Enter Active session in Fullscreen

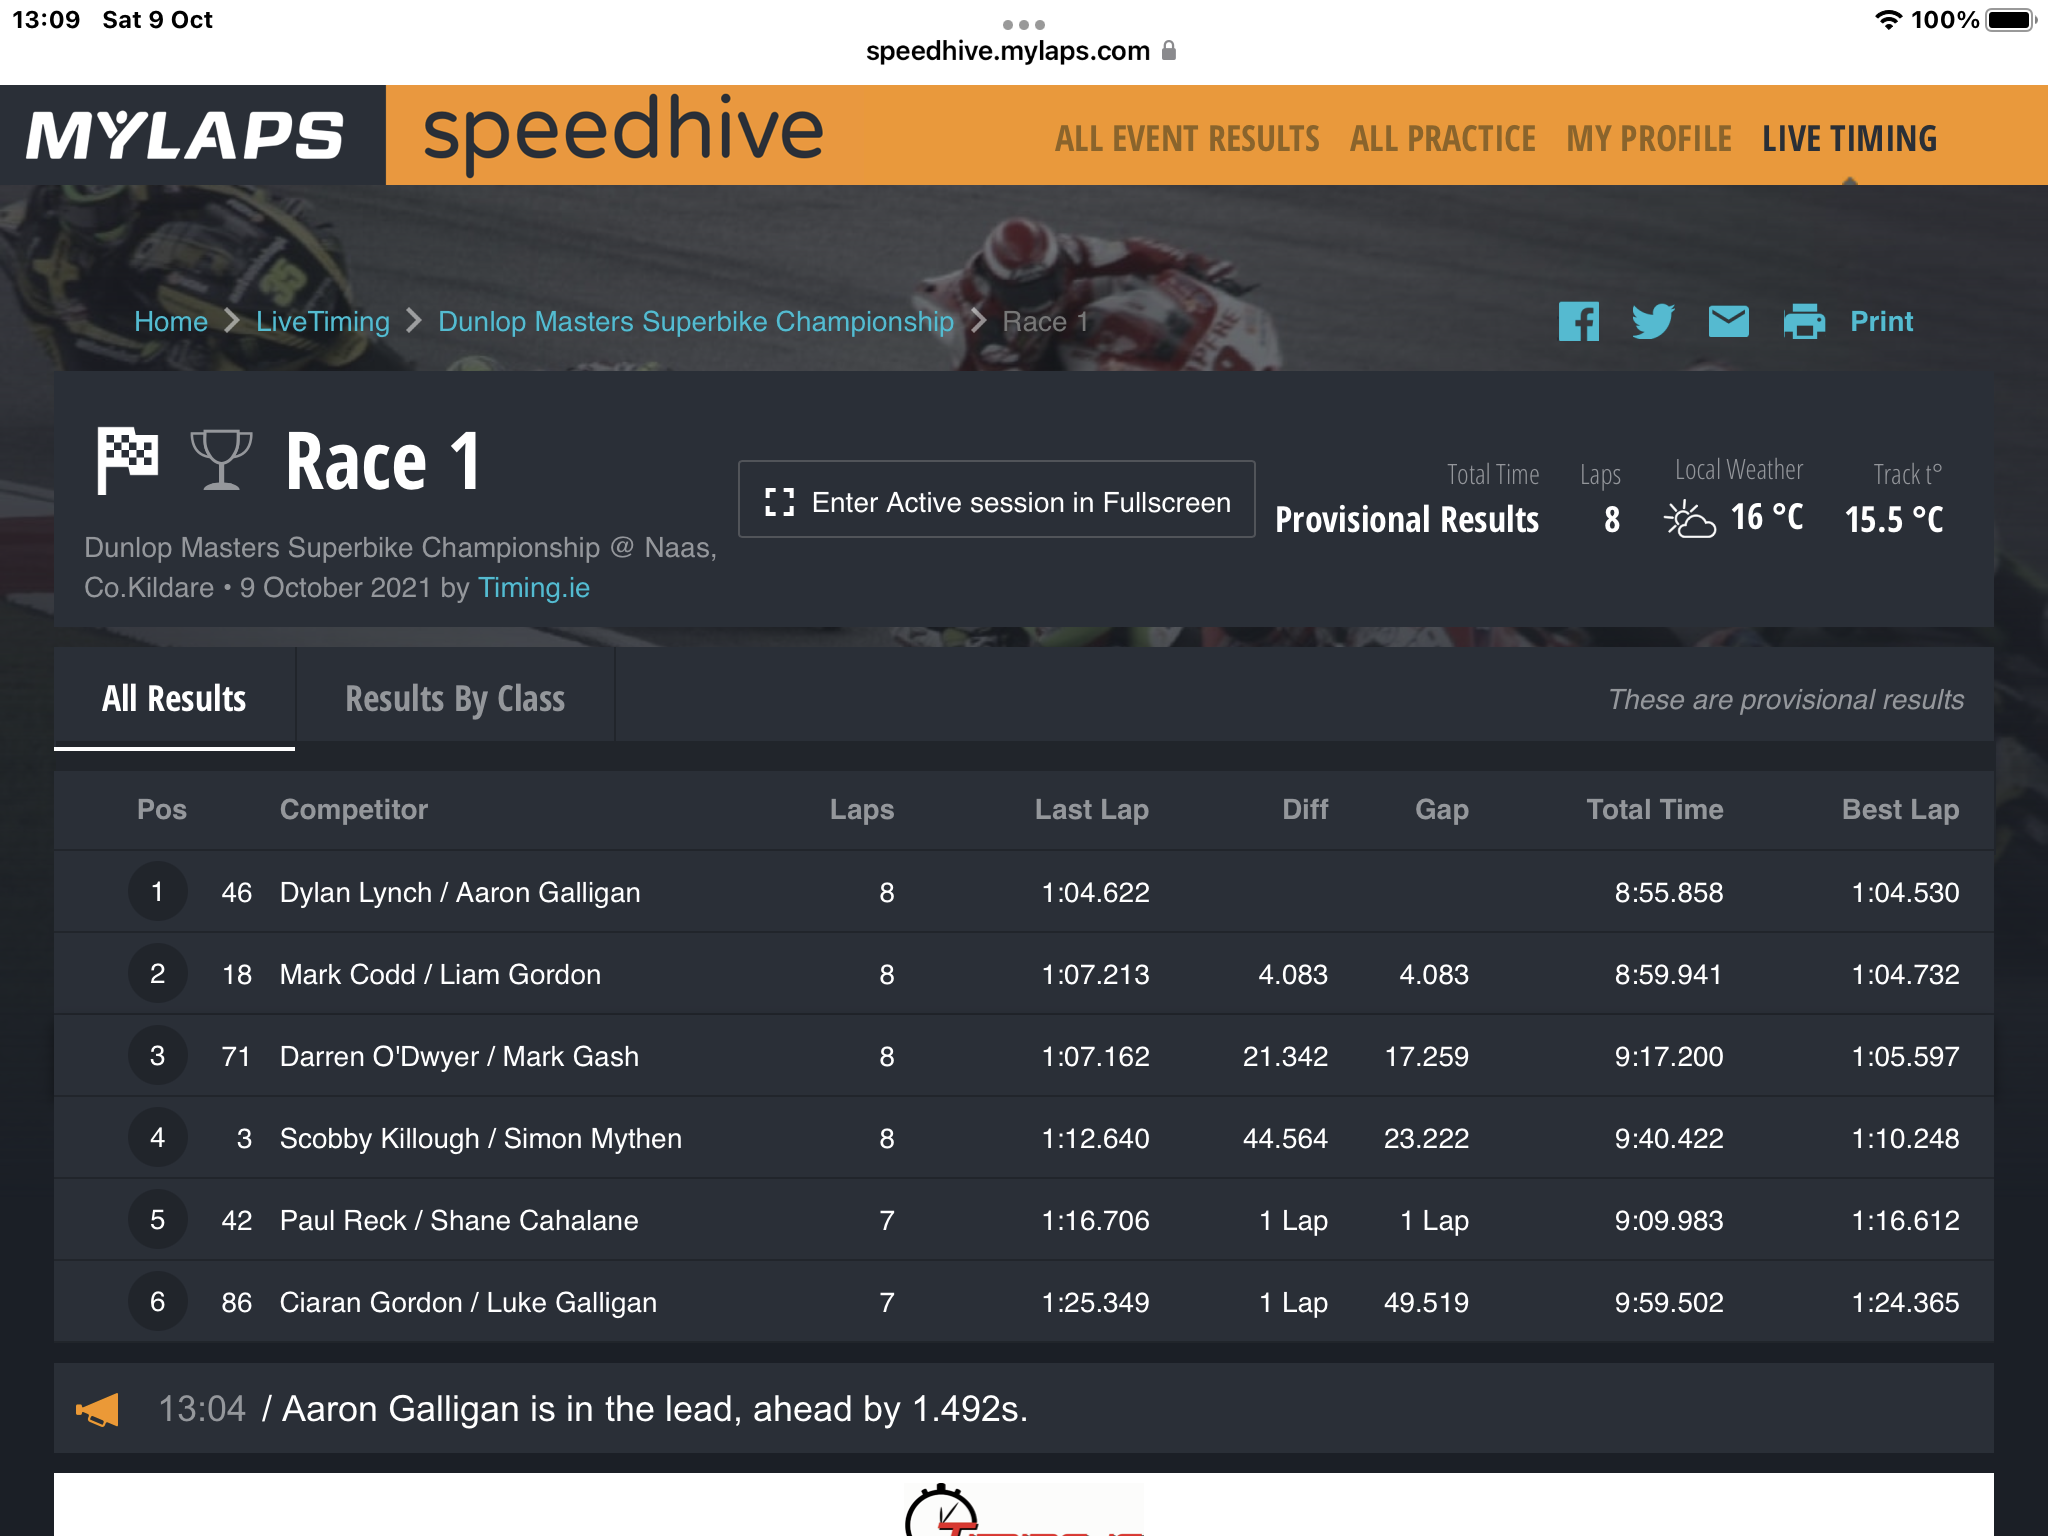pos(996,499)
